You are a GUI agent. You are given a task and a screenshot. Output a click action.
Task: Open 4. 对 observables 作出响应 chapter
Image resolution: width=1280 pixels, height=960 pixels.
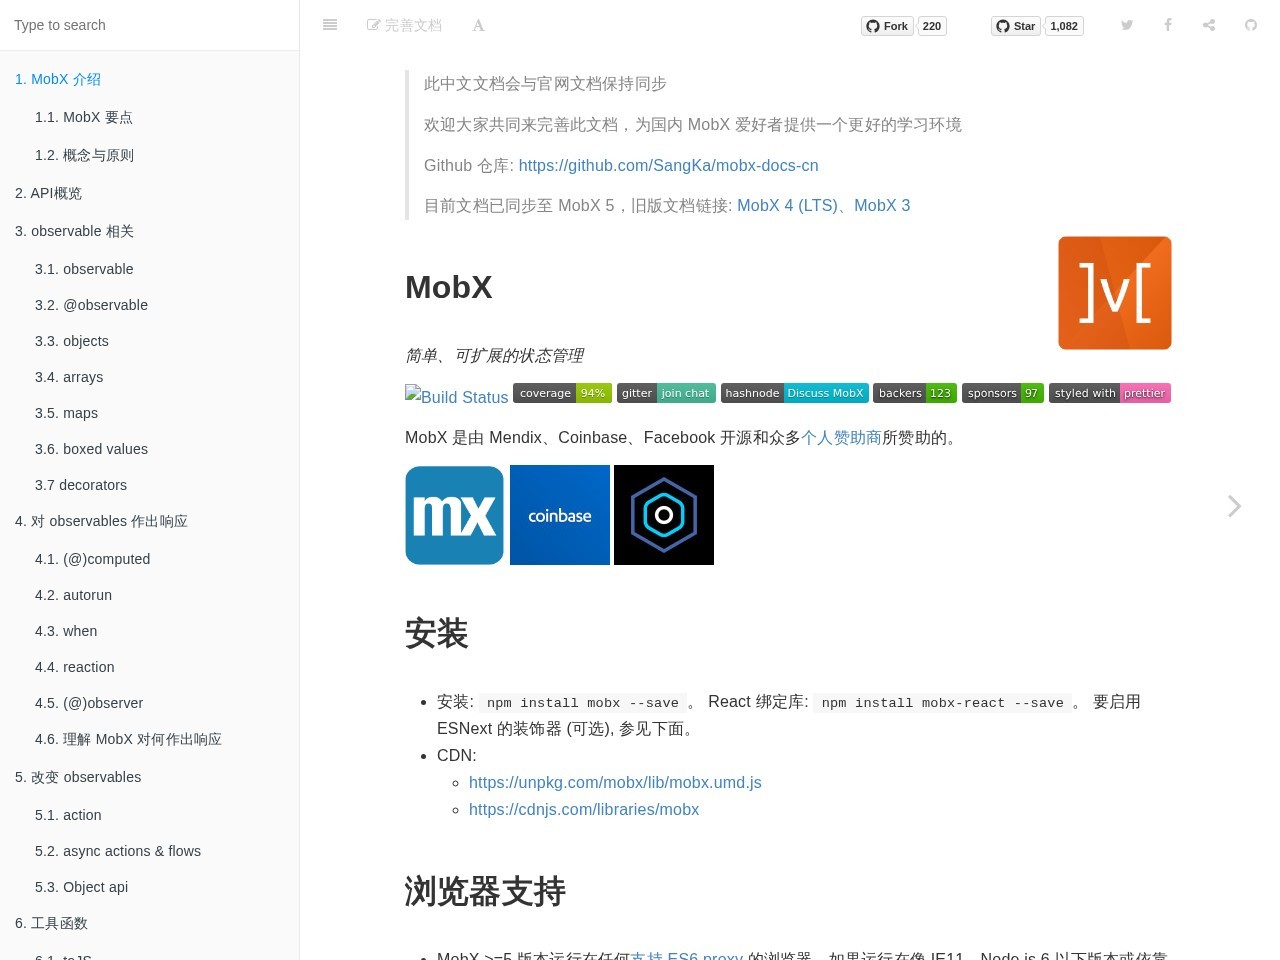pyautogui.click(x=150, y=521)
